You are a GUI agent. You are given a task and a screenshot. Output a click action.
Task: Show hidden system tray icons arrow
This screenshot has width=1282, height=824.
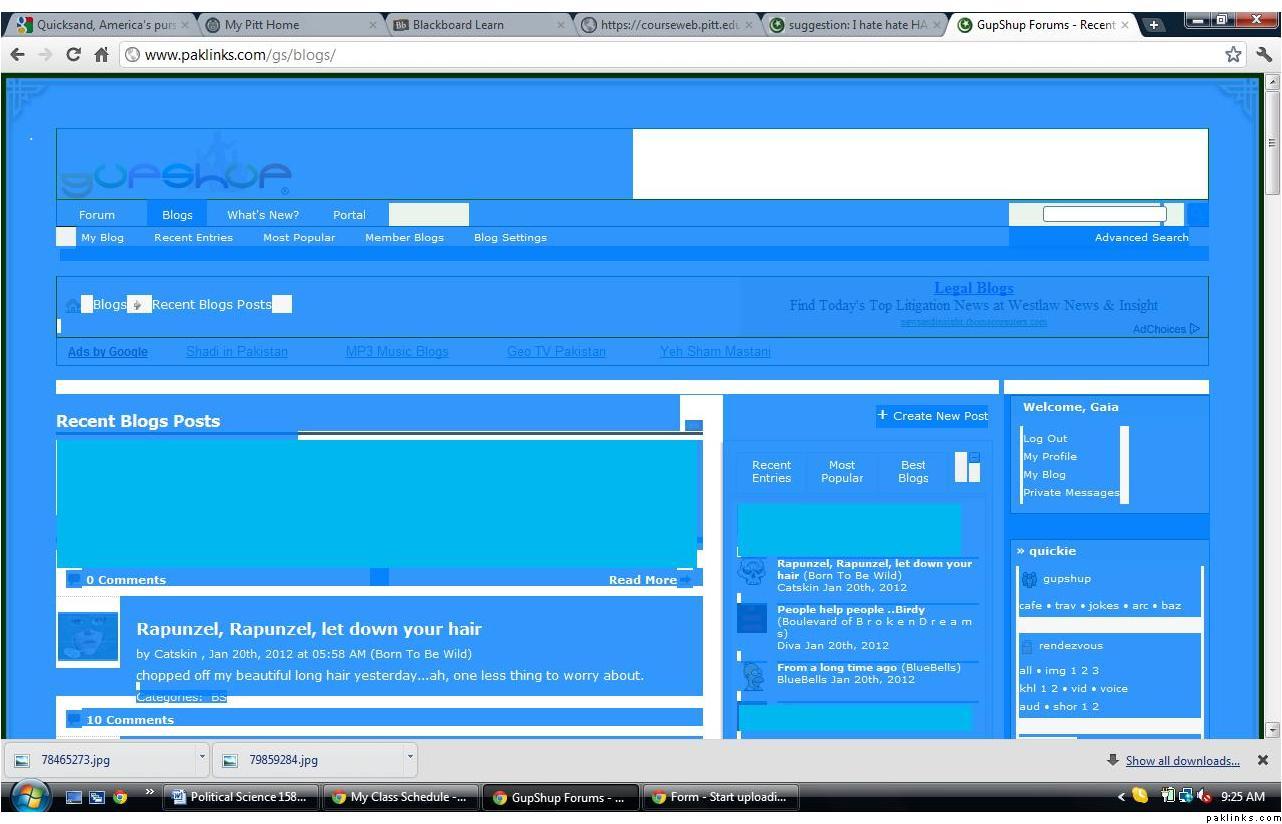1120,797
